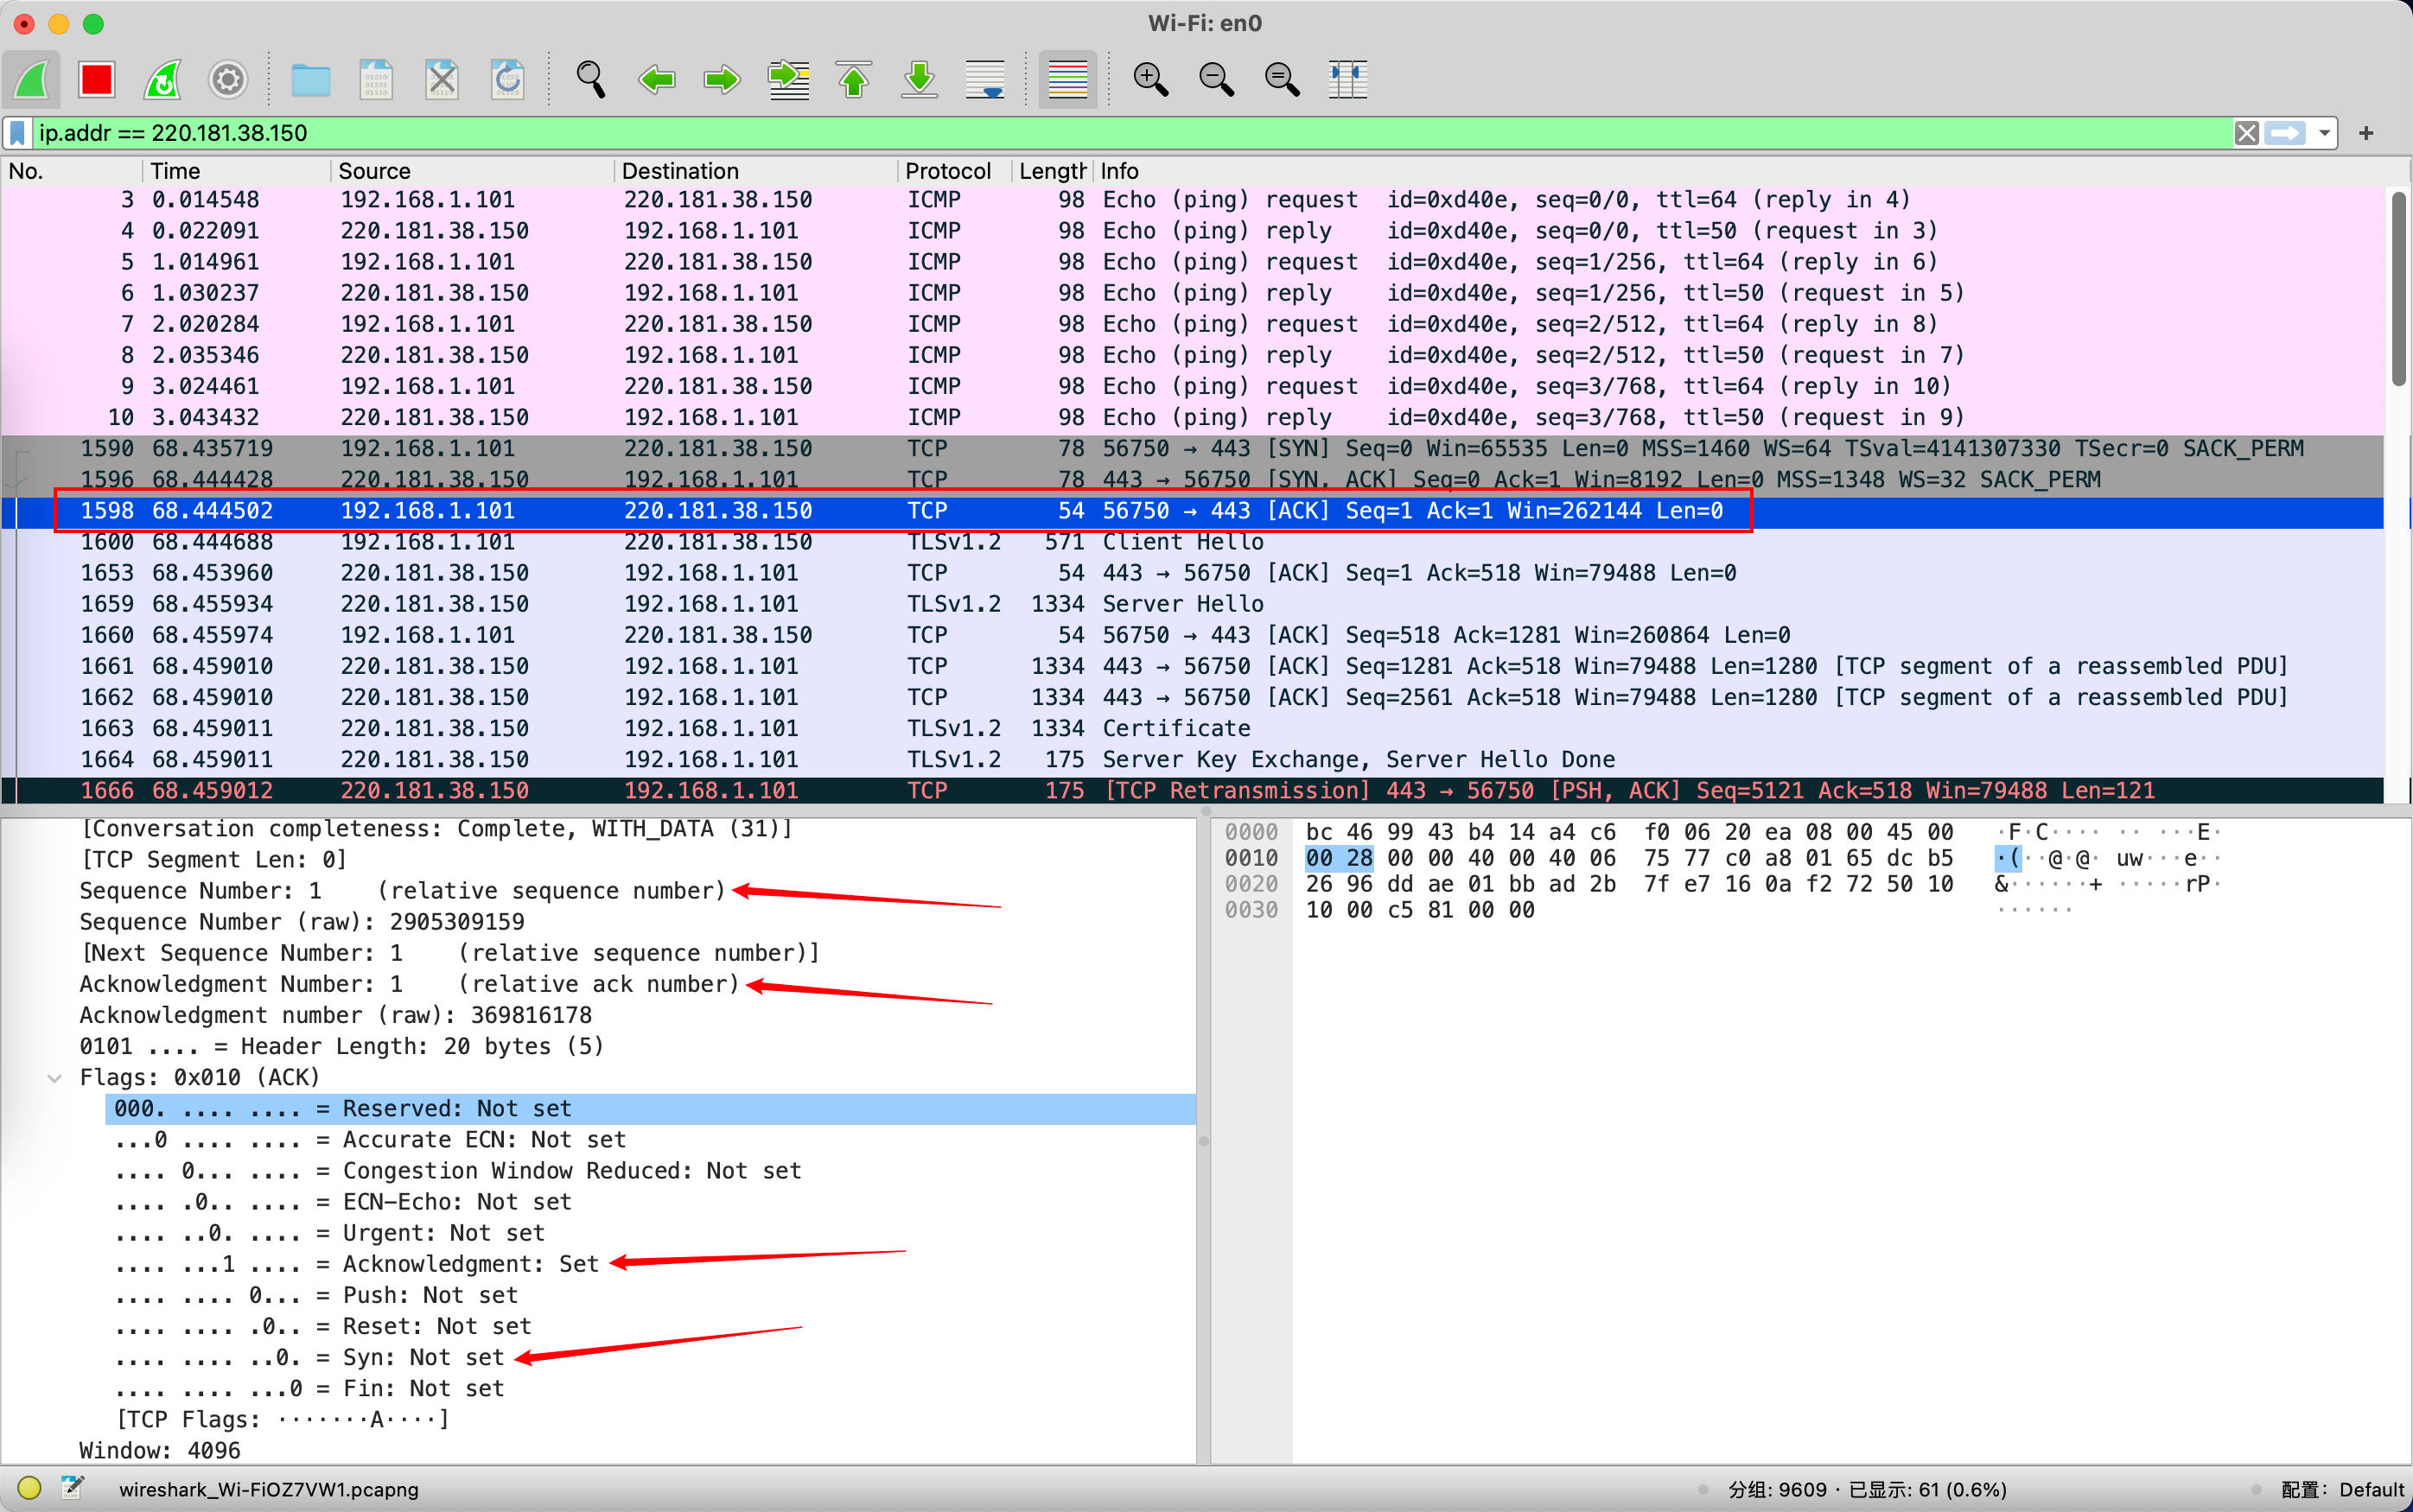Select Syn: Not set flag line
Viewport: 2413px width, 1512px height.
(310, 1358)
